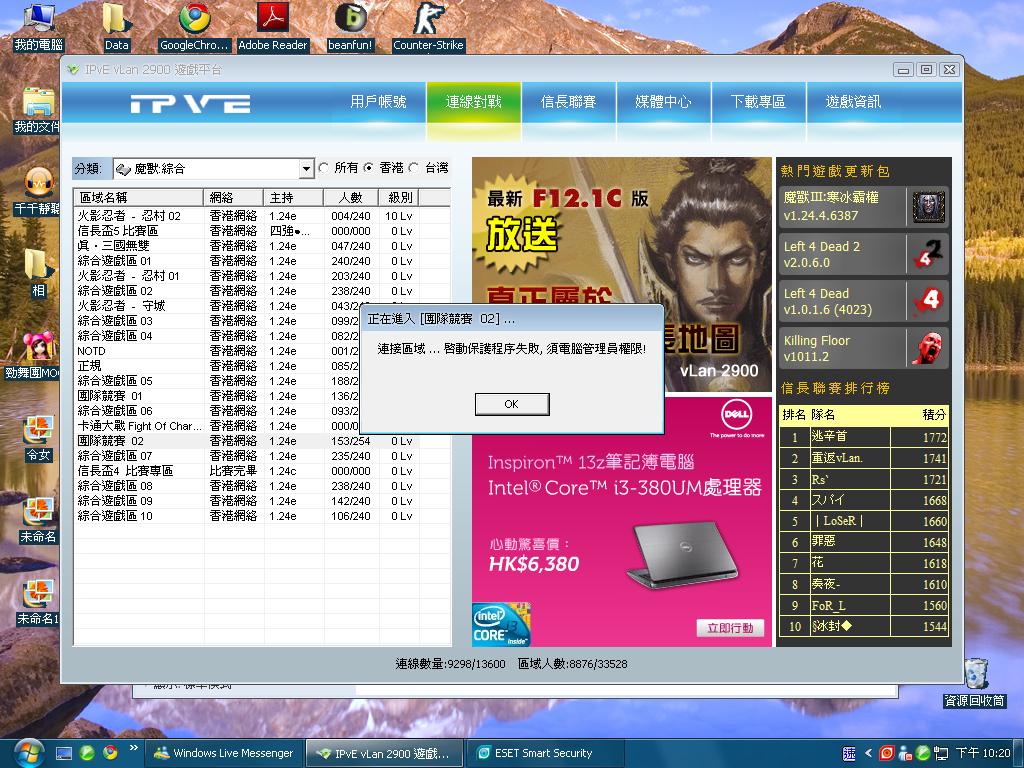Viewport: 1024px width, 768px height.
Task: Show hidden system tray icons arrow
Action: click(868, 753)
